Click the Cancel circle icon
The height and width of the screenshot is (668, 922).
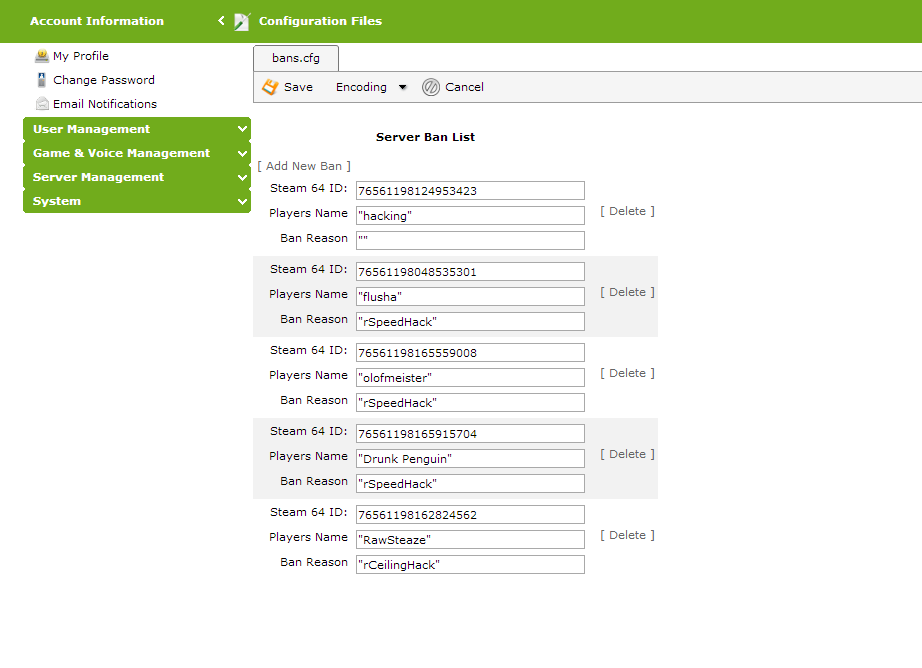(430, 87)
